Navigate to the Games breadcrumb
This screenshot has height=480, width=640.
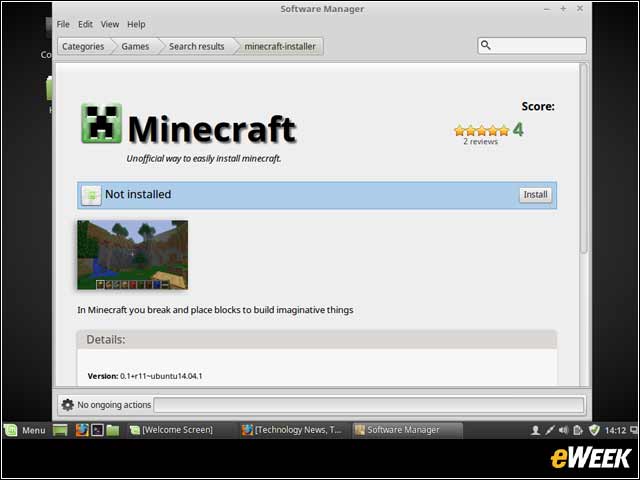(x=135, y=47)
